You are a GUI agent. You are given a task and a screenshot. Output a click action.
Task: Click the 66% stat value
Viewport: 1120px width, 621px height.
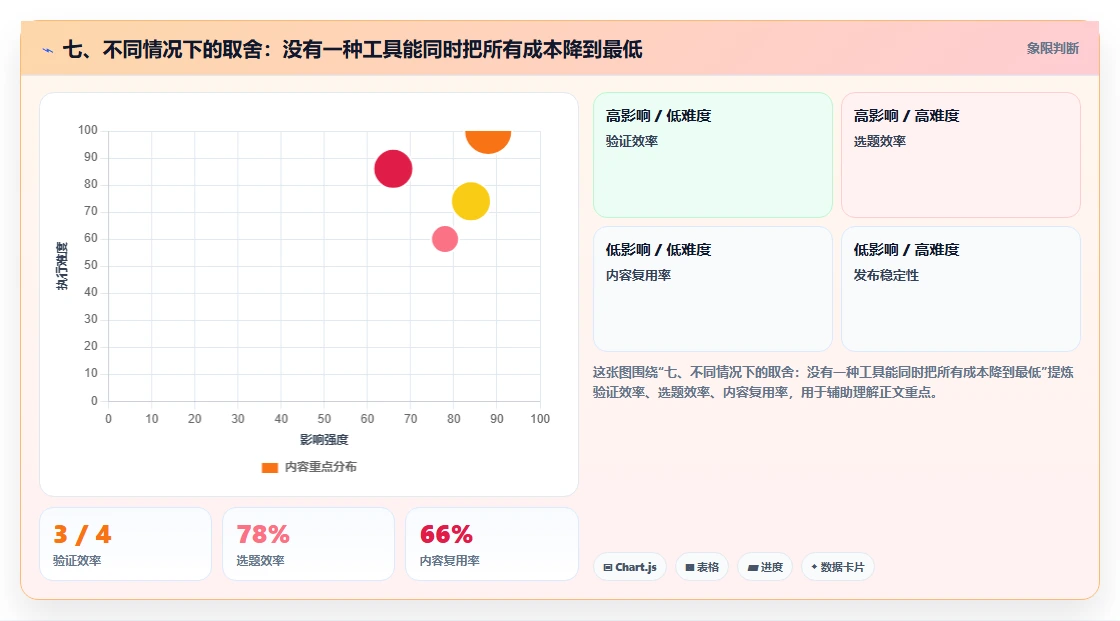tap(446, 535)
